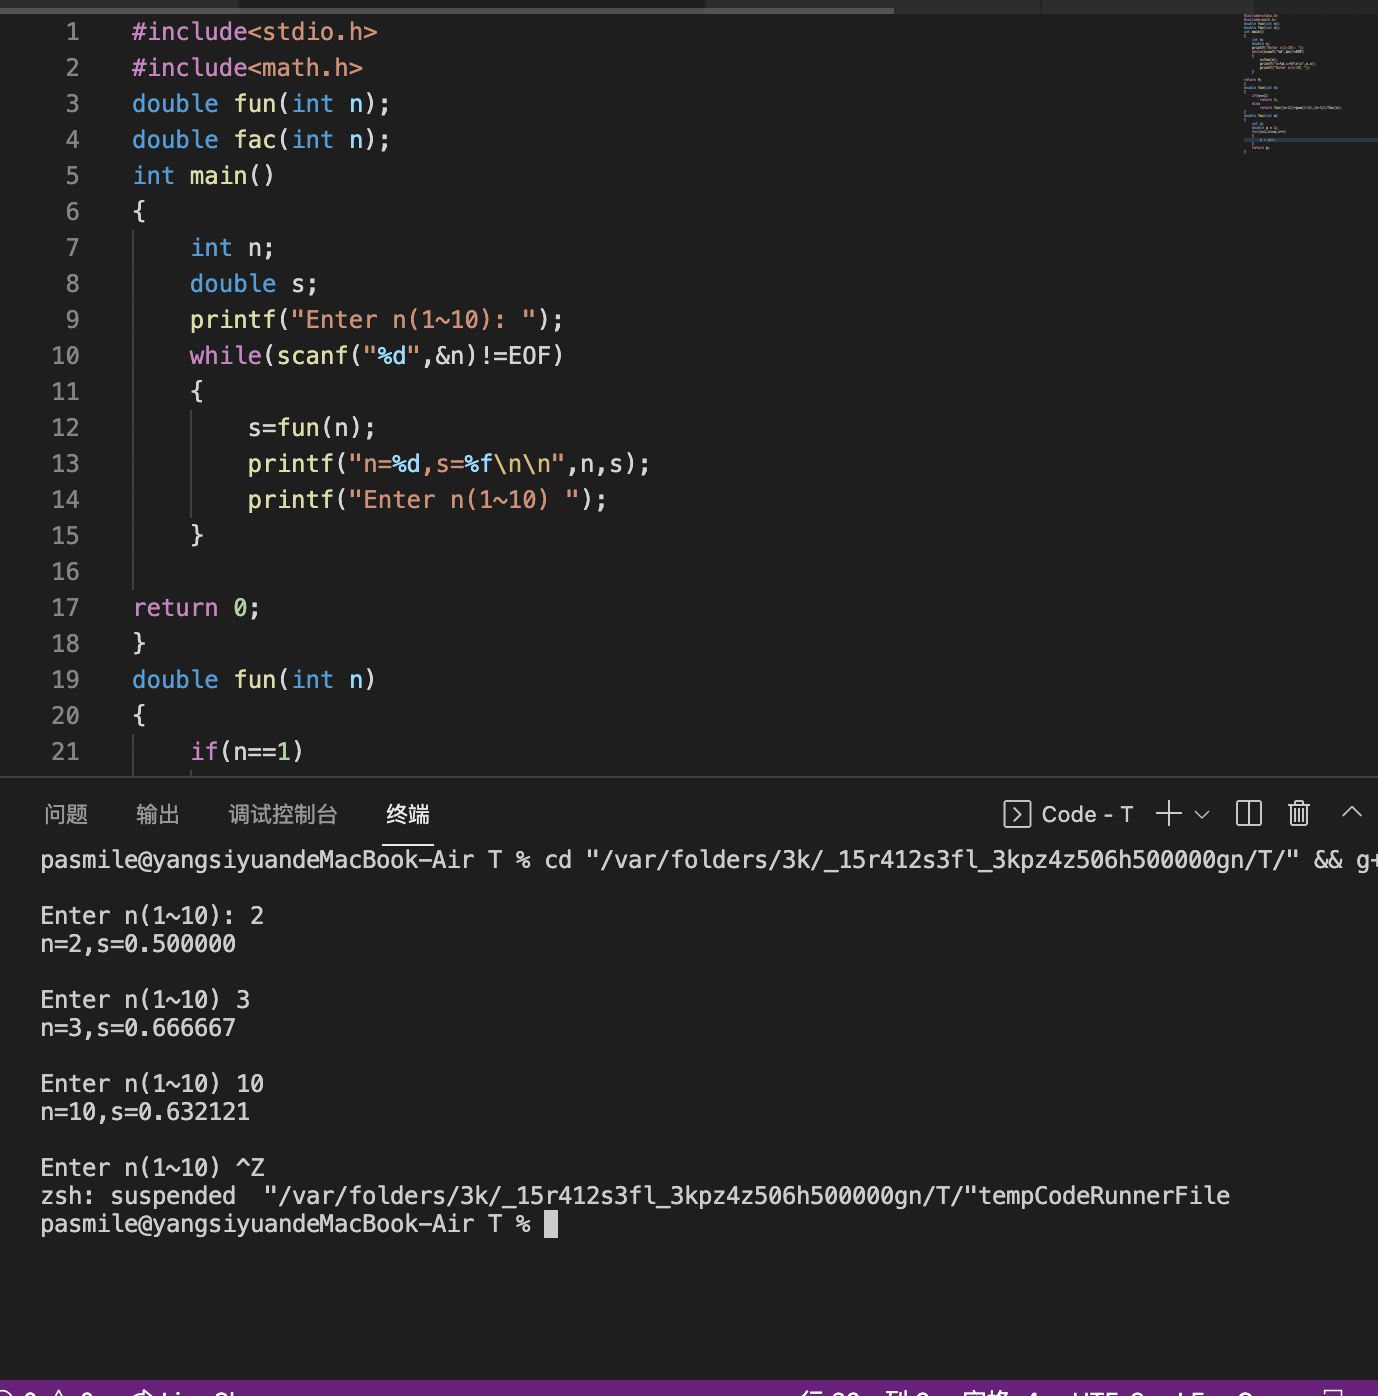The width and height of the screenshot is (1378, 1396).
Task: Click the #include<math.h> line
Action: 247,68
